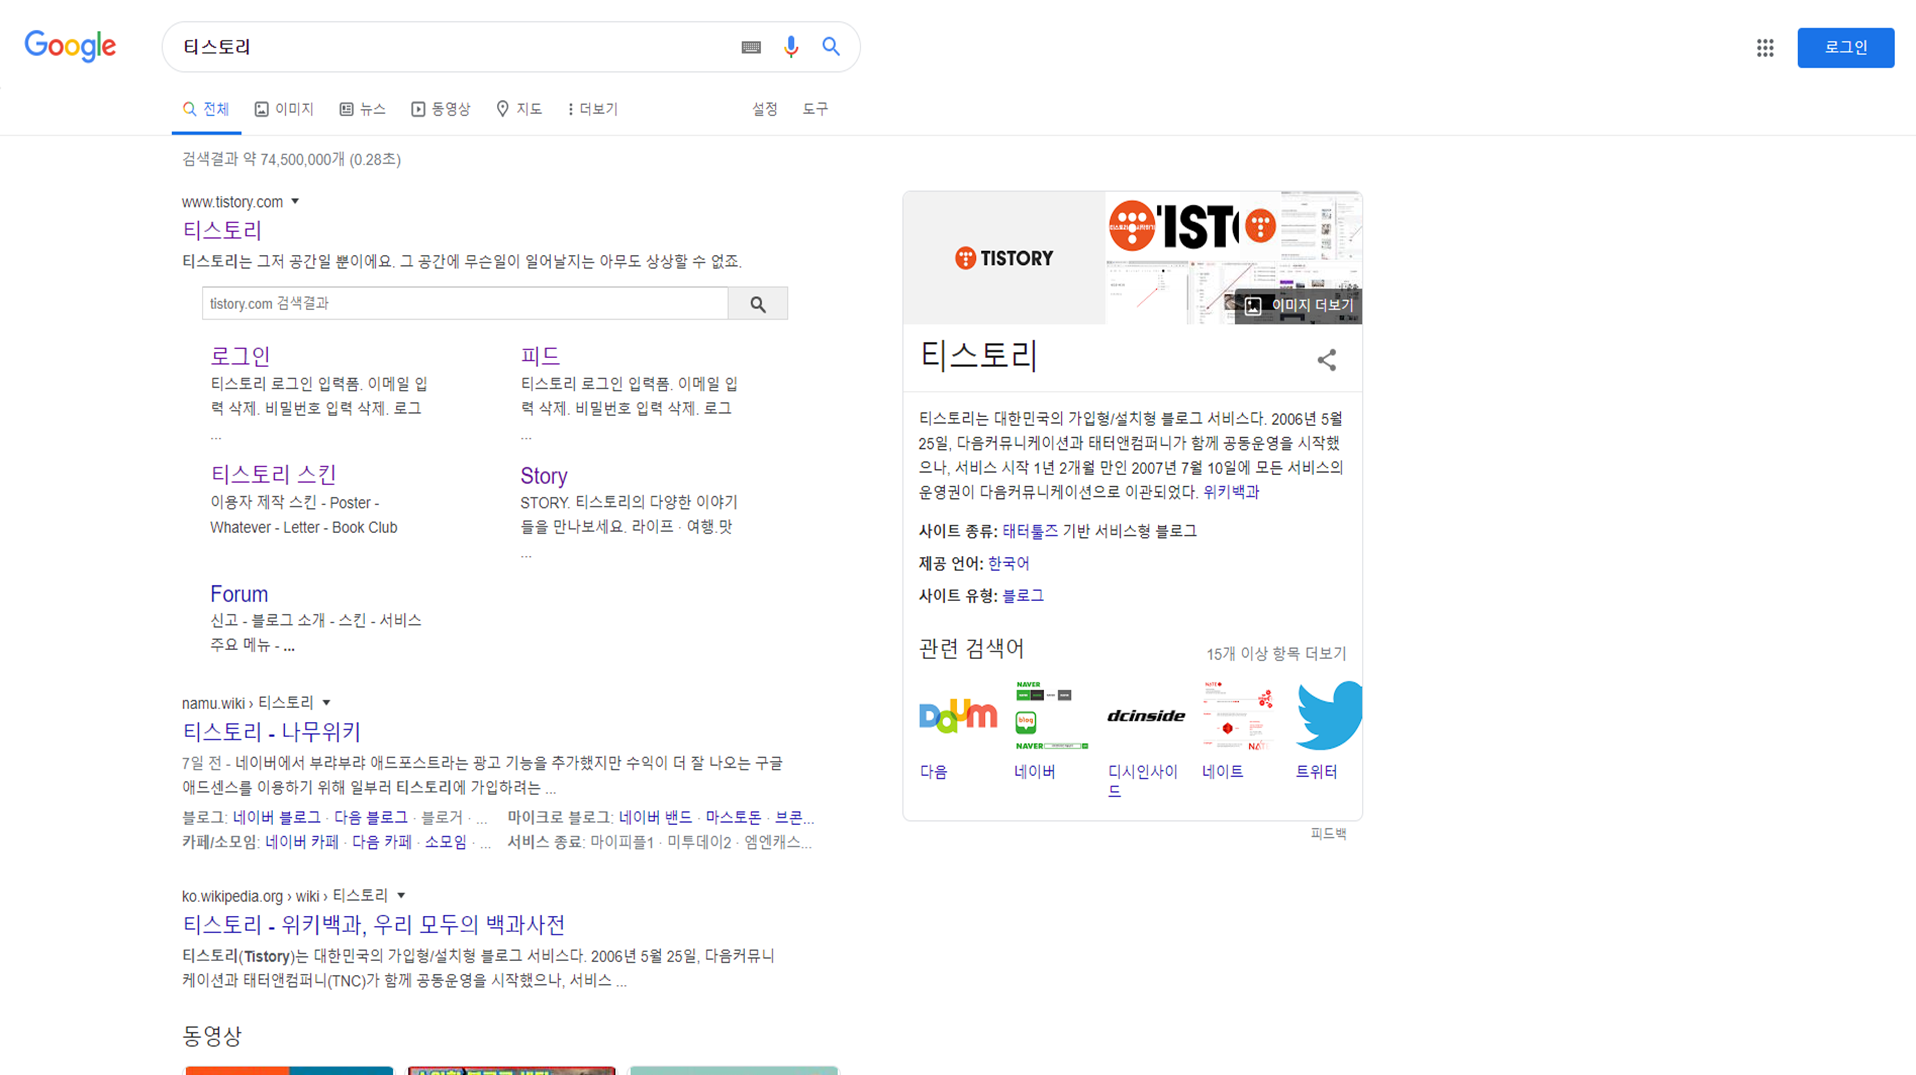Open the 네이버 밴드 sublink
Viewport: 1916px width, 1075px height.
[655, 817]
